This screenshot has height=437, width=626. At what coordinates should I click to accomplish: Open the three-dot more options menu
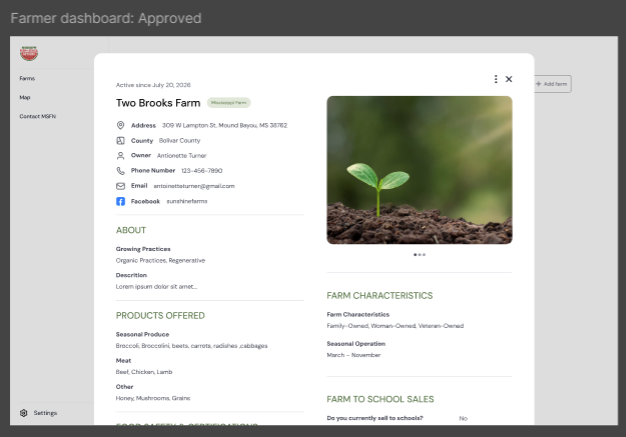[x=496, y=79]
